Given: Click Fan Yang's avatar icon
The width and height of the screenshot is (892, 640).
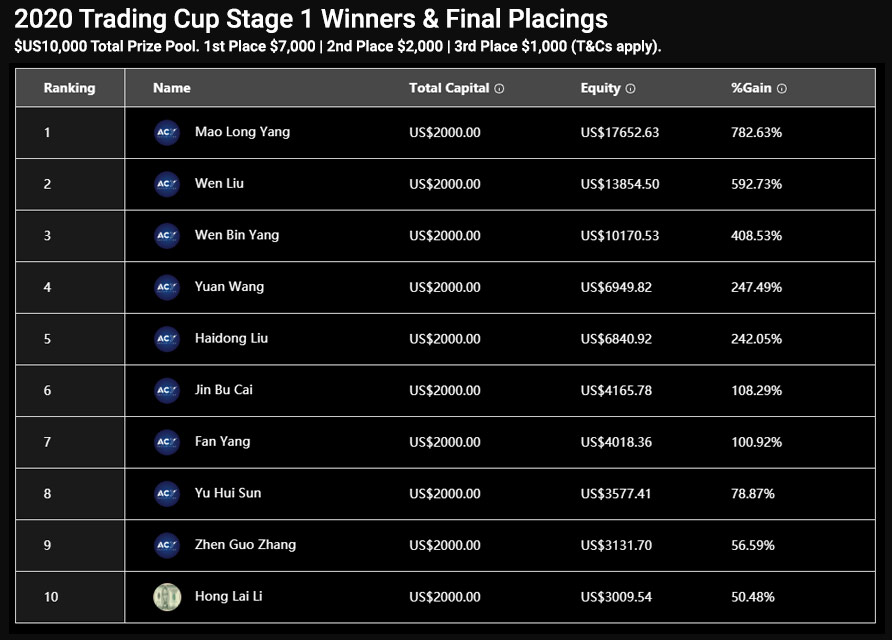Looking at the screenshot, I should 166,442.
